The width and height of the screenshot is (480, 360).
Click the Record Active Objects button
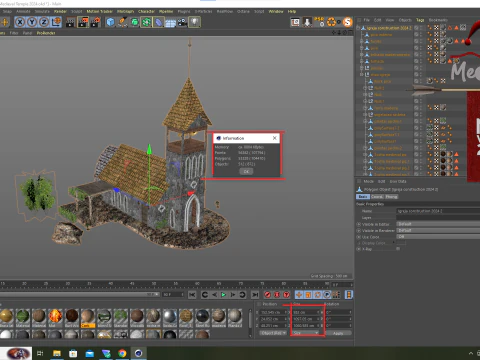[267, 295]
